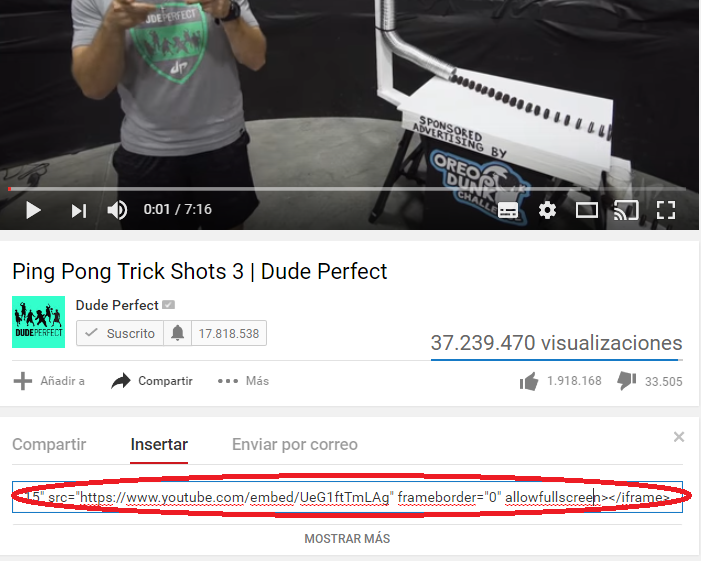Click the Compartir share arrow button
The image size is (701, 561).
(x=152, y=381)
